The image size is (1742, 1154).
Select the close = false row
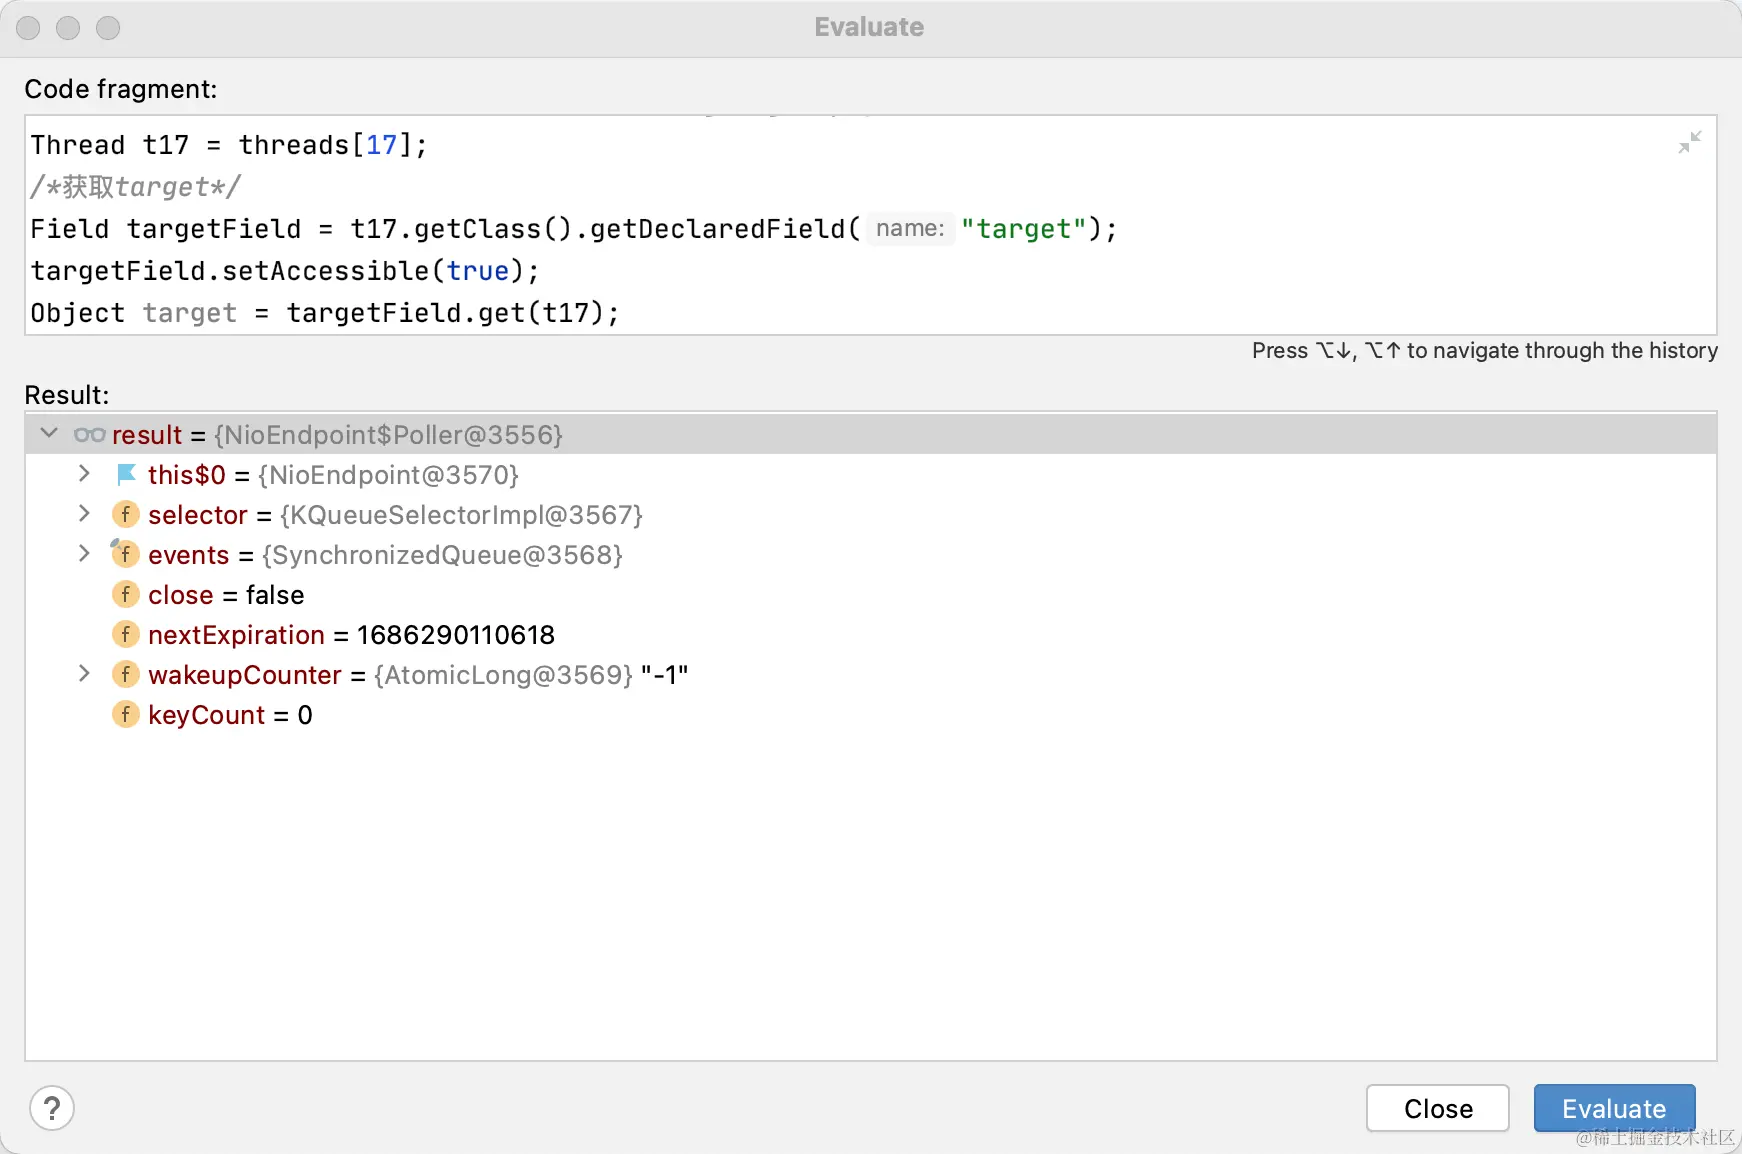pyautogui.click(x=870, y=594)
